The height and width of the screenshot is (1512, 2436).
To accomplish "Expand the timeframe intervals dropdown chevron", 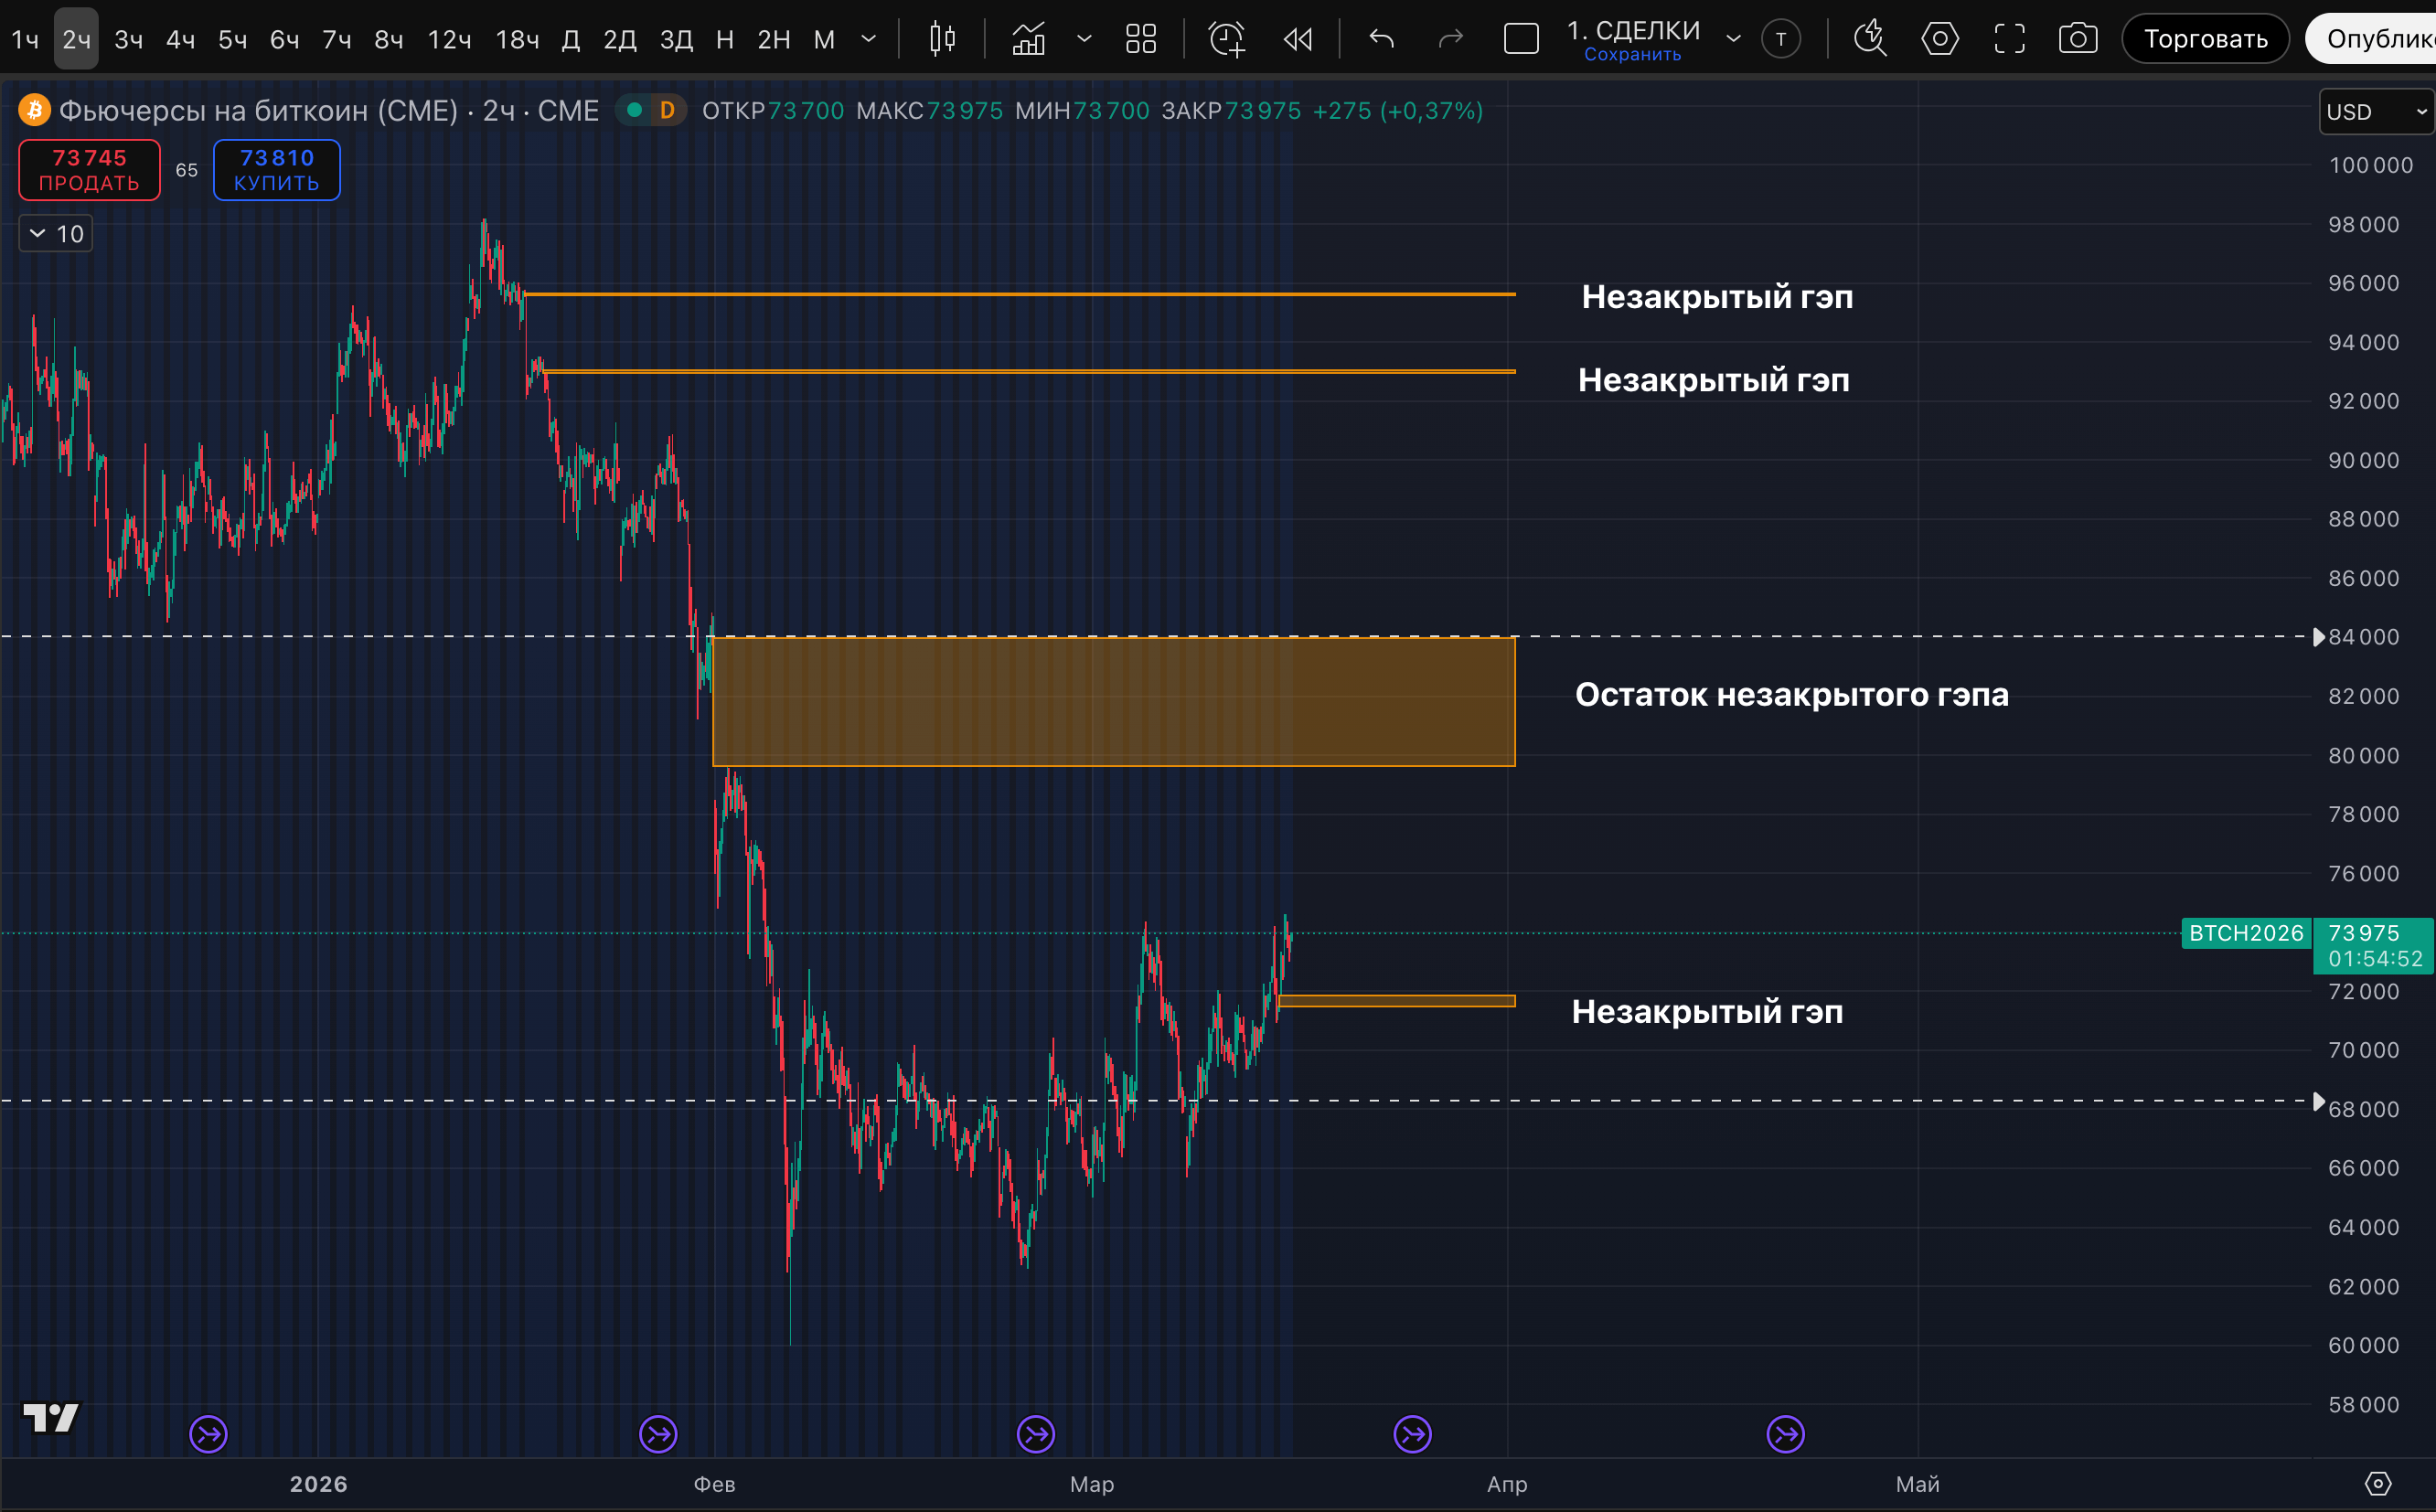I will 868,39.
